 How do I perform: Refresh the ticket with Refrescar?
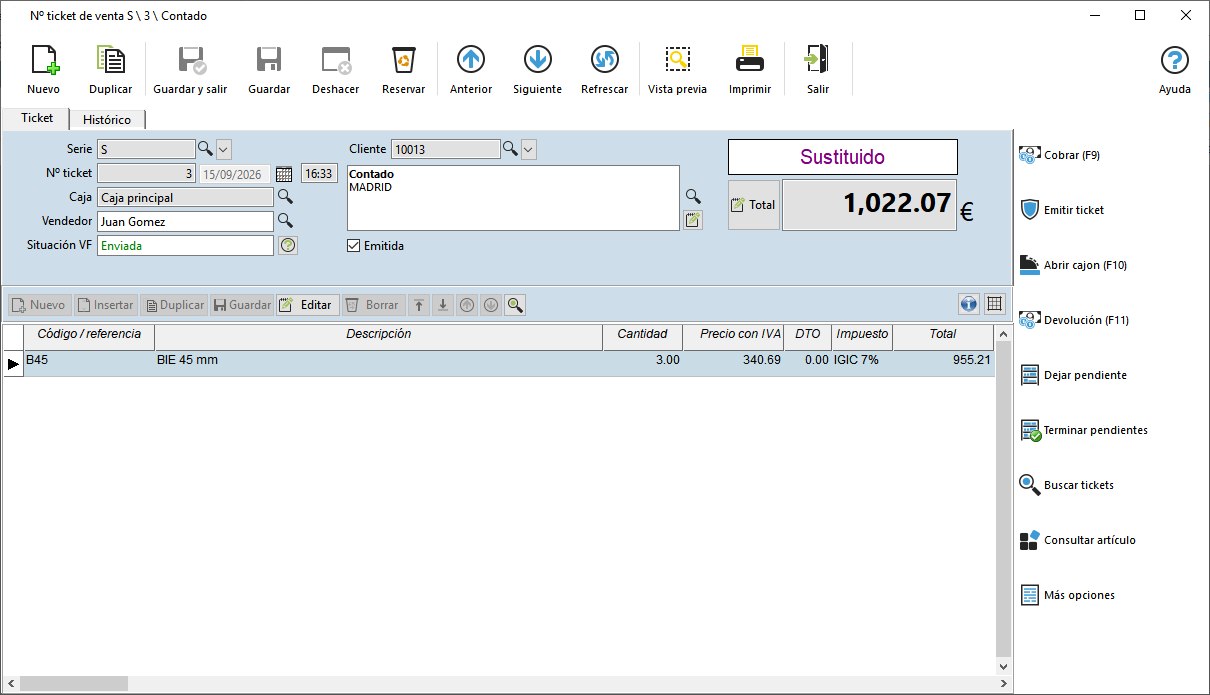(x=604, y=69)
